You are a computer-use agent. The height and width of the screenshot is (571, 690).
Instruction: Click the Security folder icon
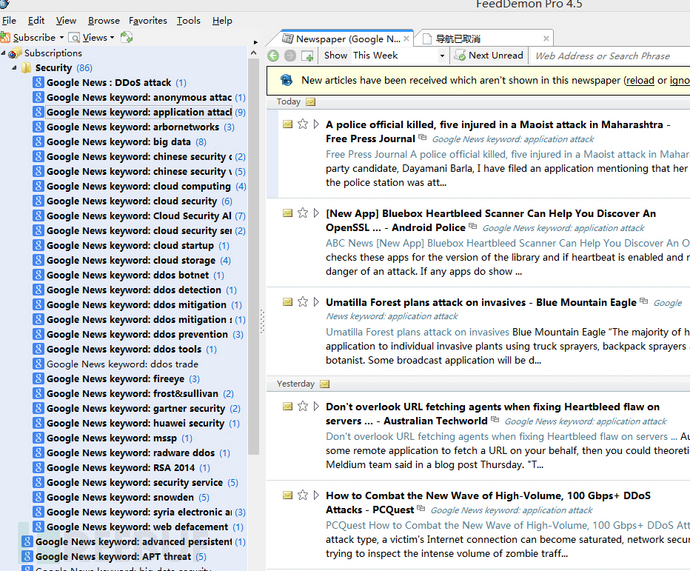pos(26,68)
